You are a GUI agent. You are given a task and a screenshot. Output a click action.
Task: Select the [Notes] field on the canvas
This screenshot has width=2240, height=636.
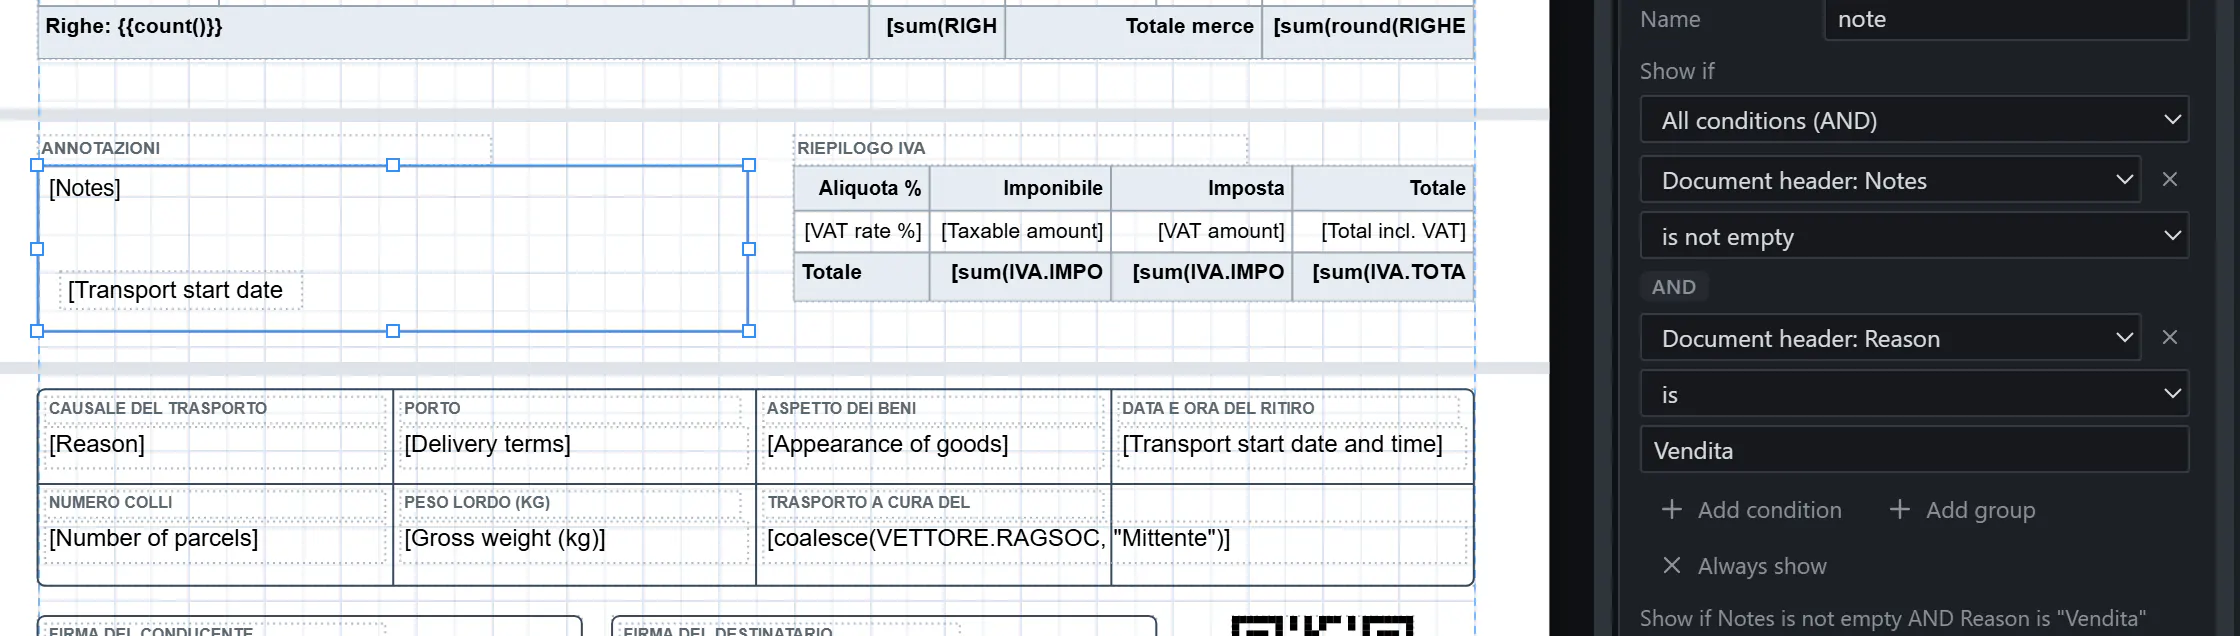[85, 188]
